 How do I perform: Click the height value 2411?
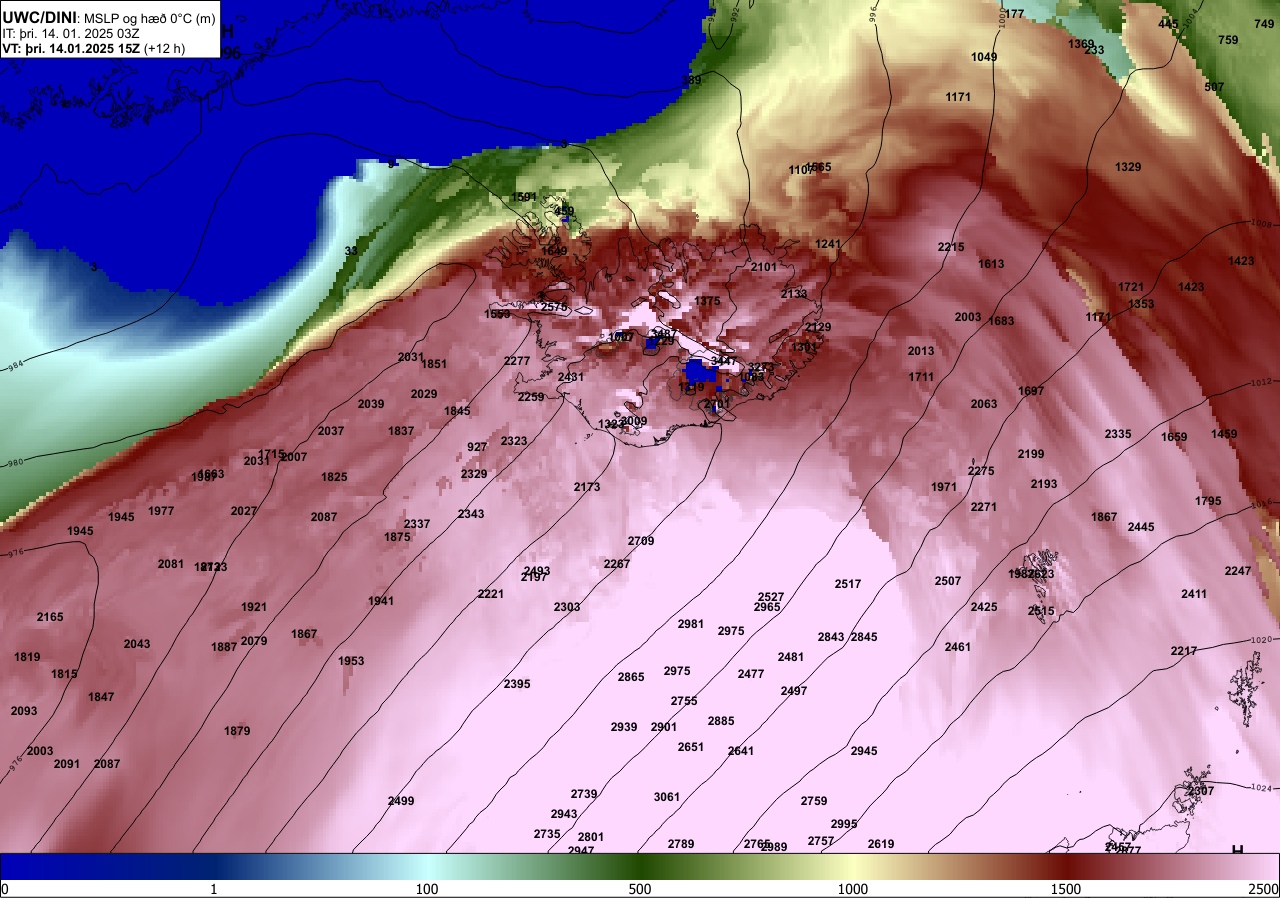[1194, 594]
